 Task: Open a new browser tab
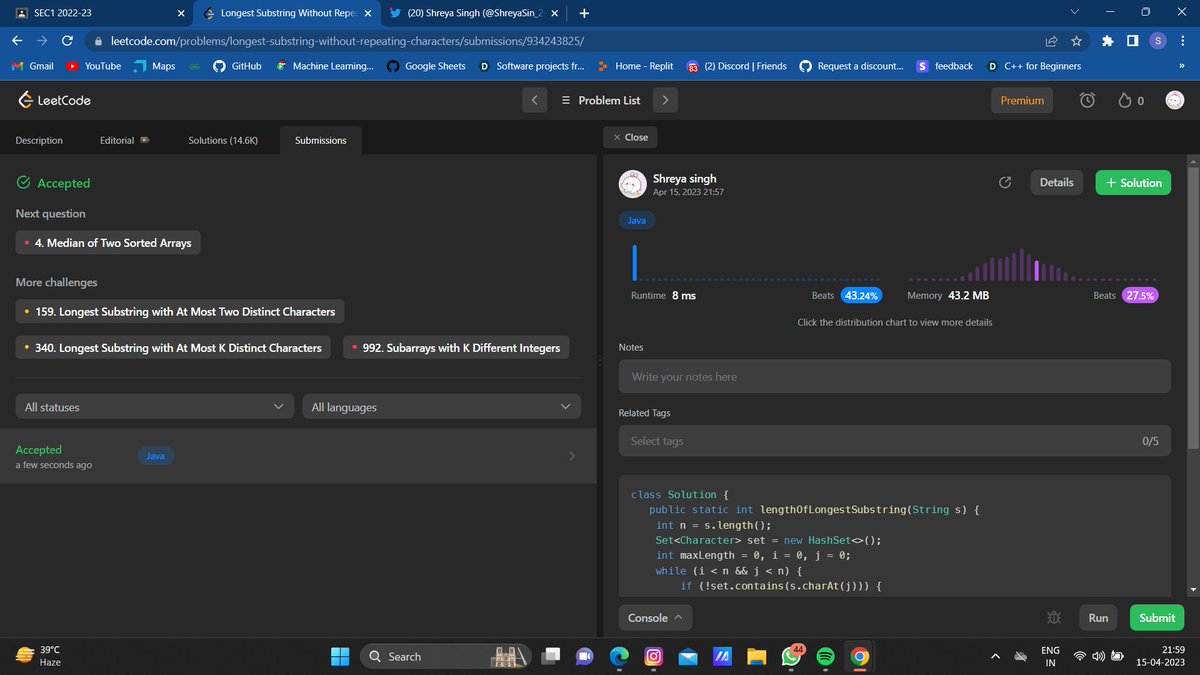tap(584, 14)
